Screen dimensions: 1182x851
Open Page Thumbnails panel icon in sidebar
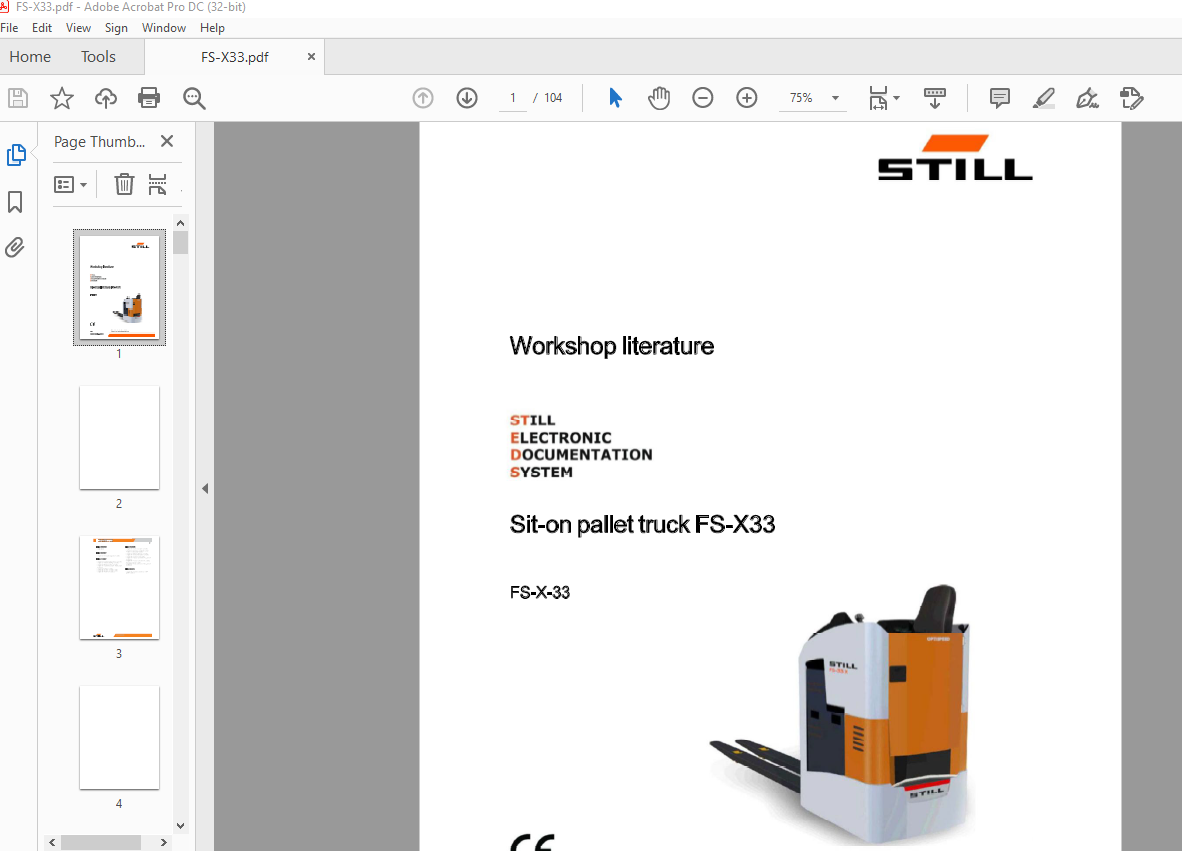(x=16, y=155)
